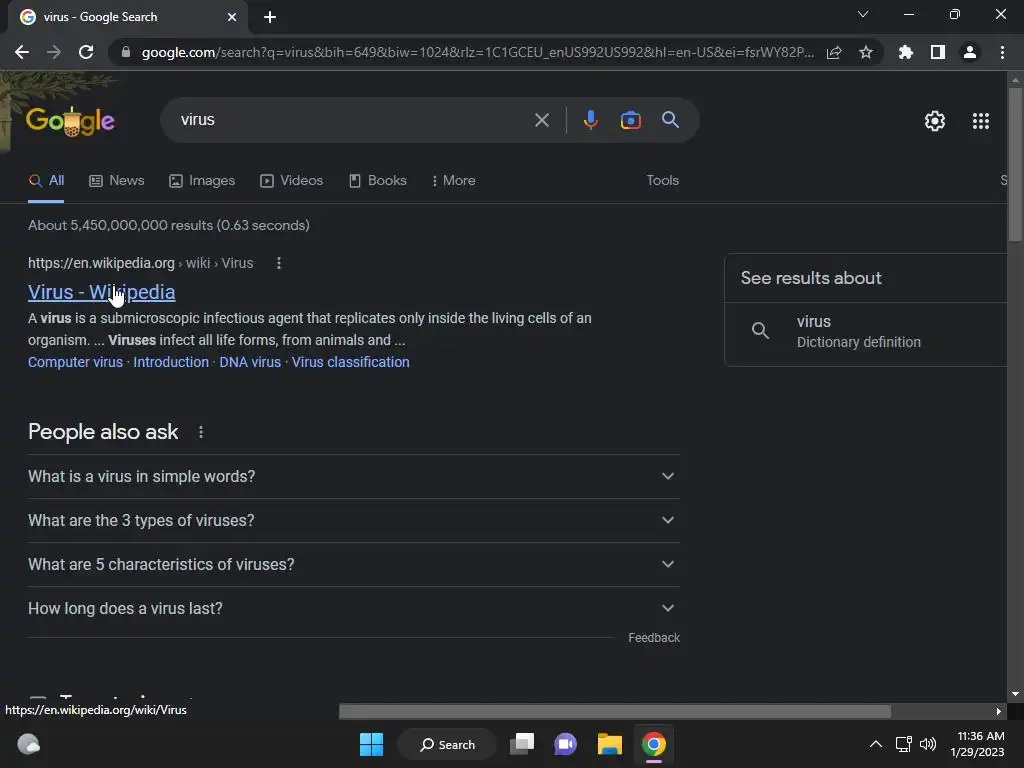This screenshot has width=1024, height=768.
Task: Launch the Chat app from taskbar
Action: (566, 744)
